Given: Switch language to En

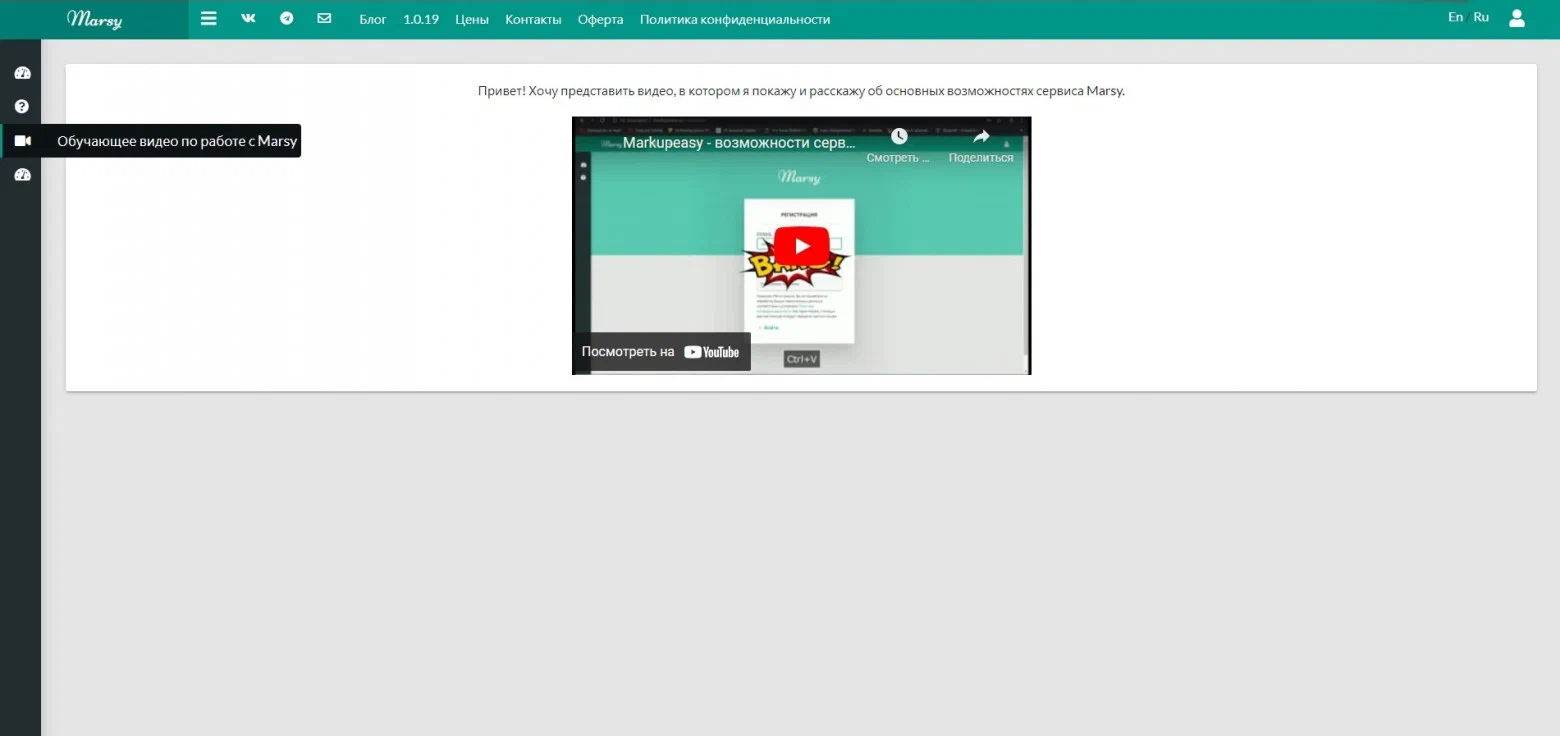Looking at the screenshot, I should 1455,17.
